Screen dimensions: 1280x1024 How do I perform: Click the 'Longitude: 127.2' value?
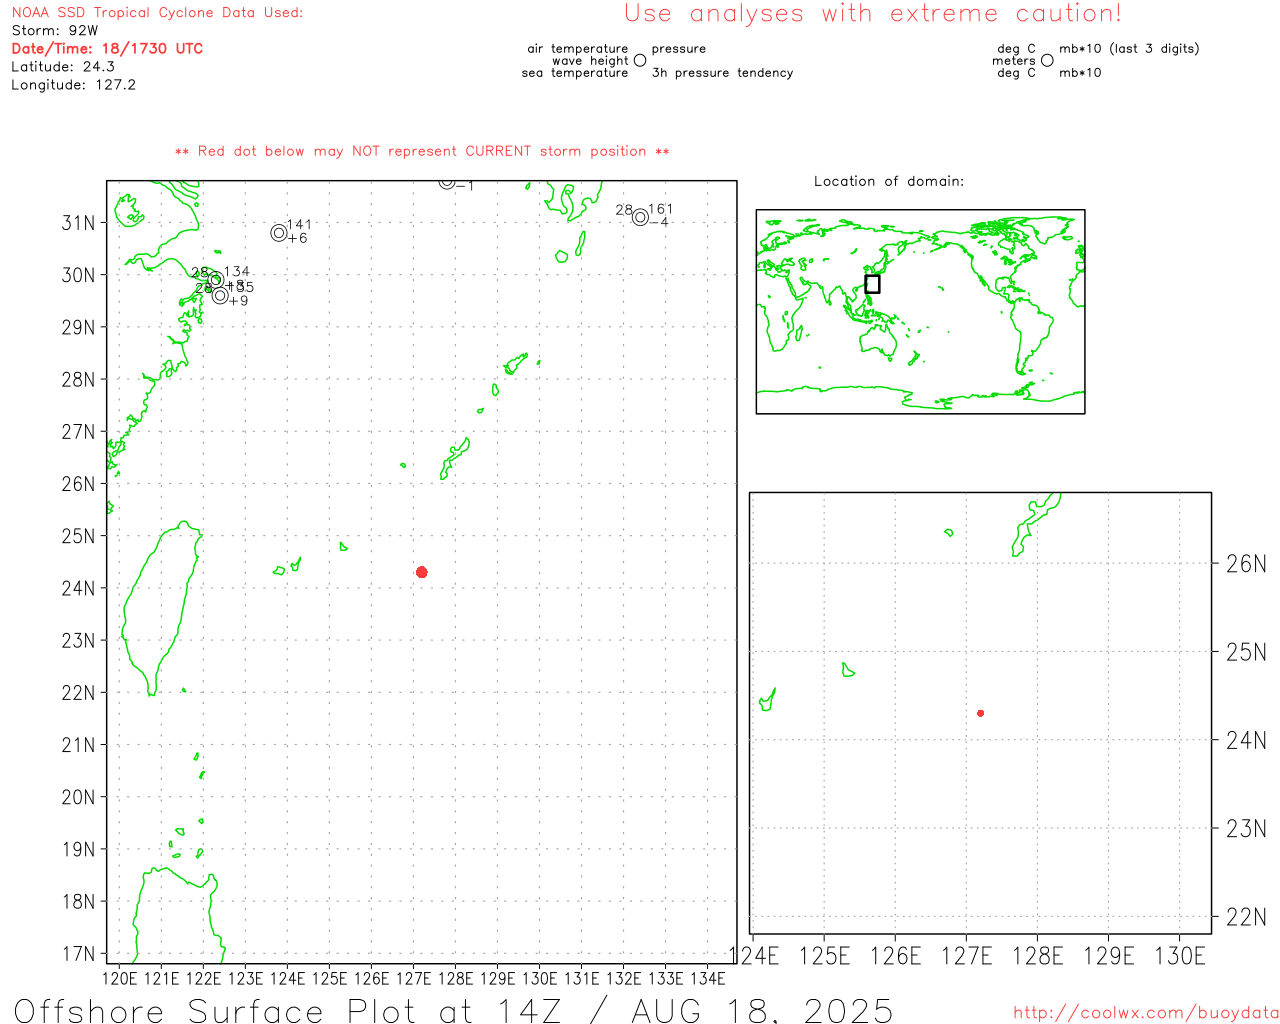tap(73, 85)
